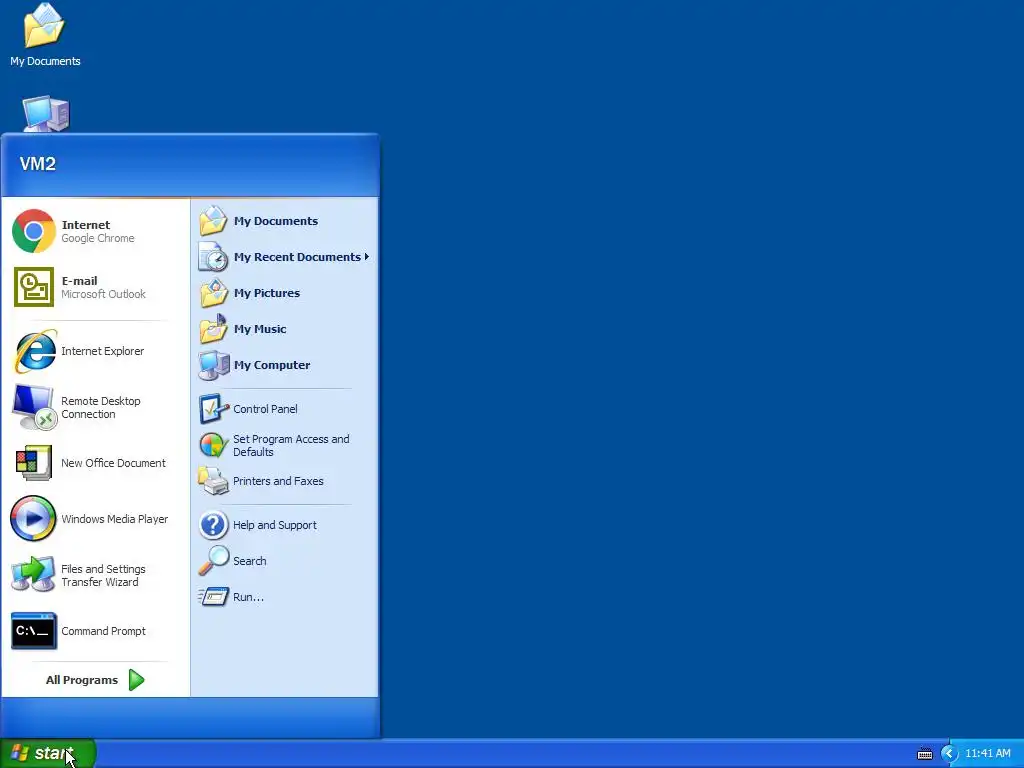The image size is (1024, 768).
Task: Click the My Recent Documents clock icon
Action: (x=213, y=257)
